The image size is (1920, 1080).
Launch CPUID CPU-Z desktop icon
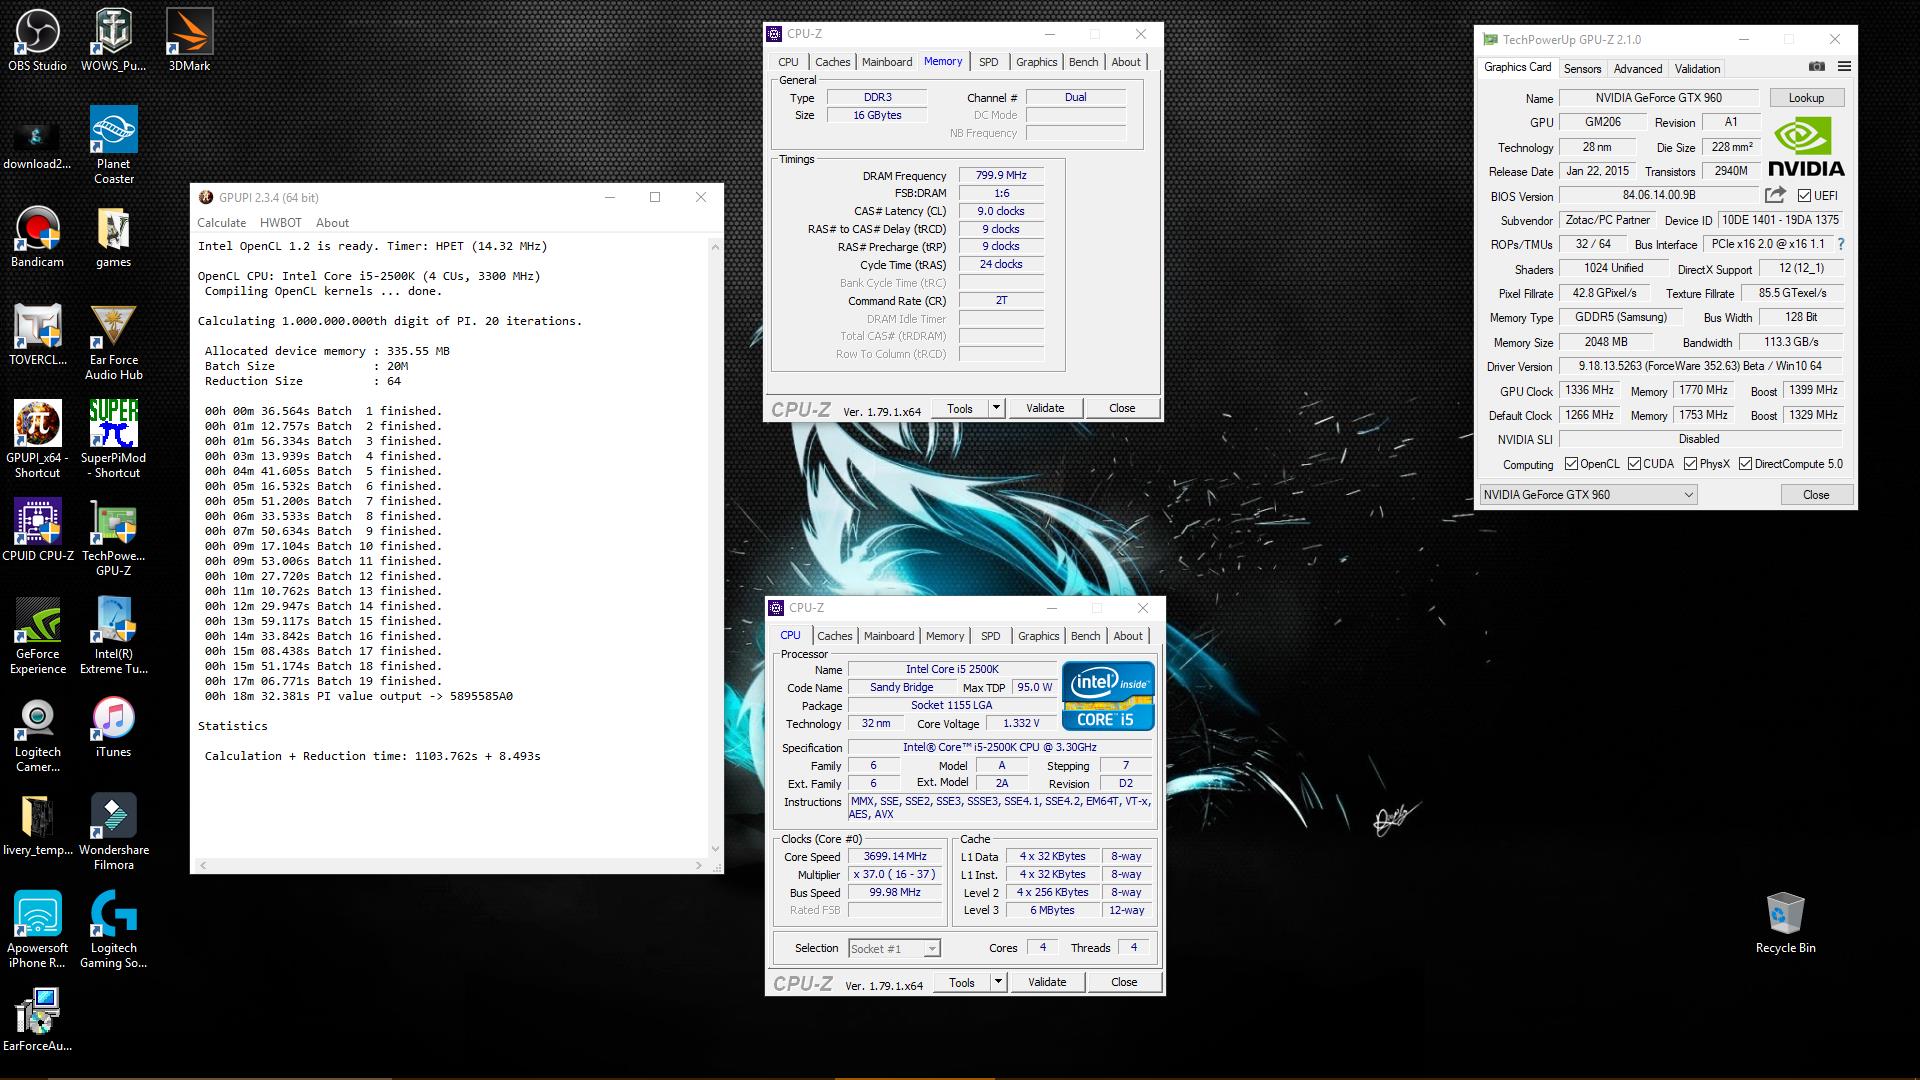pos(37,530)
